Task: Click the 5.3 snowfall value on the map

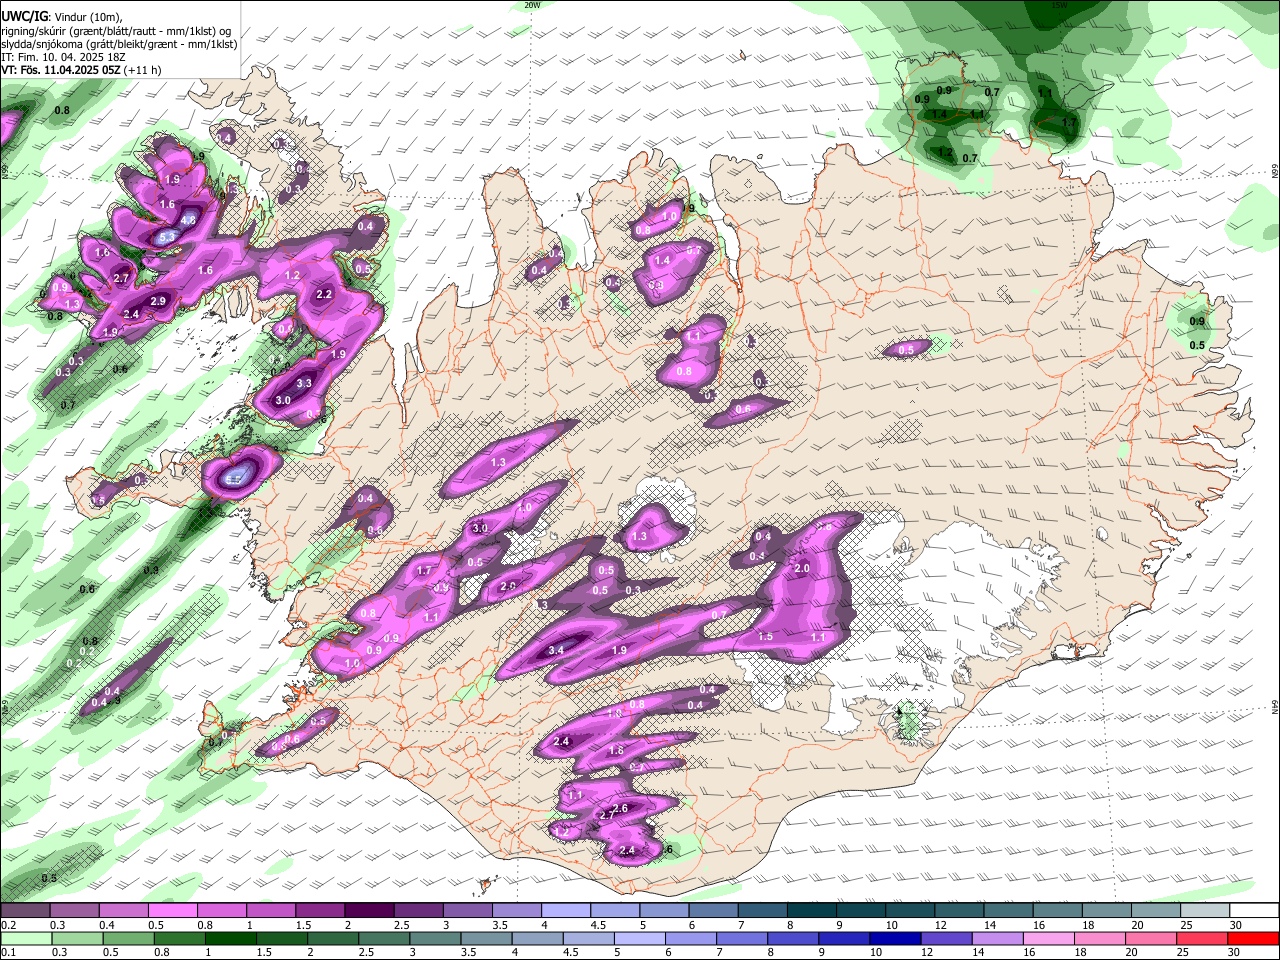Action: (x=167, y=236)
